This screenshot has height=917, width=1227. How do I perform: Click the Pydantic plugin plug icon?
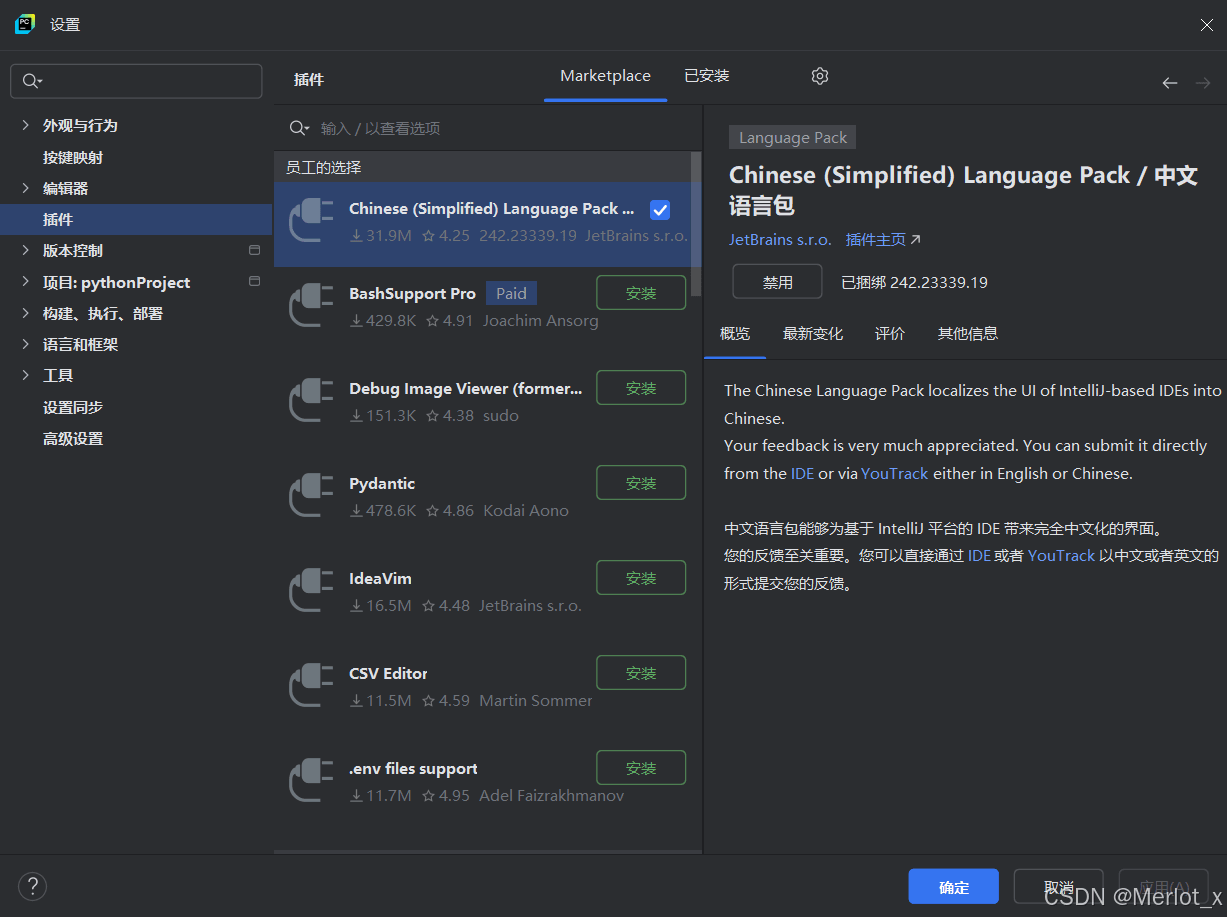click(311, 496)
